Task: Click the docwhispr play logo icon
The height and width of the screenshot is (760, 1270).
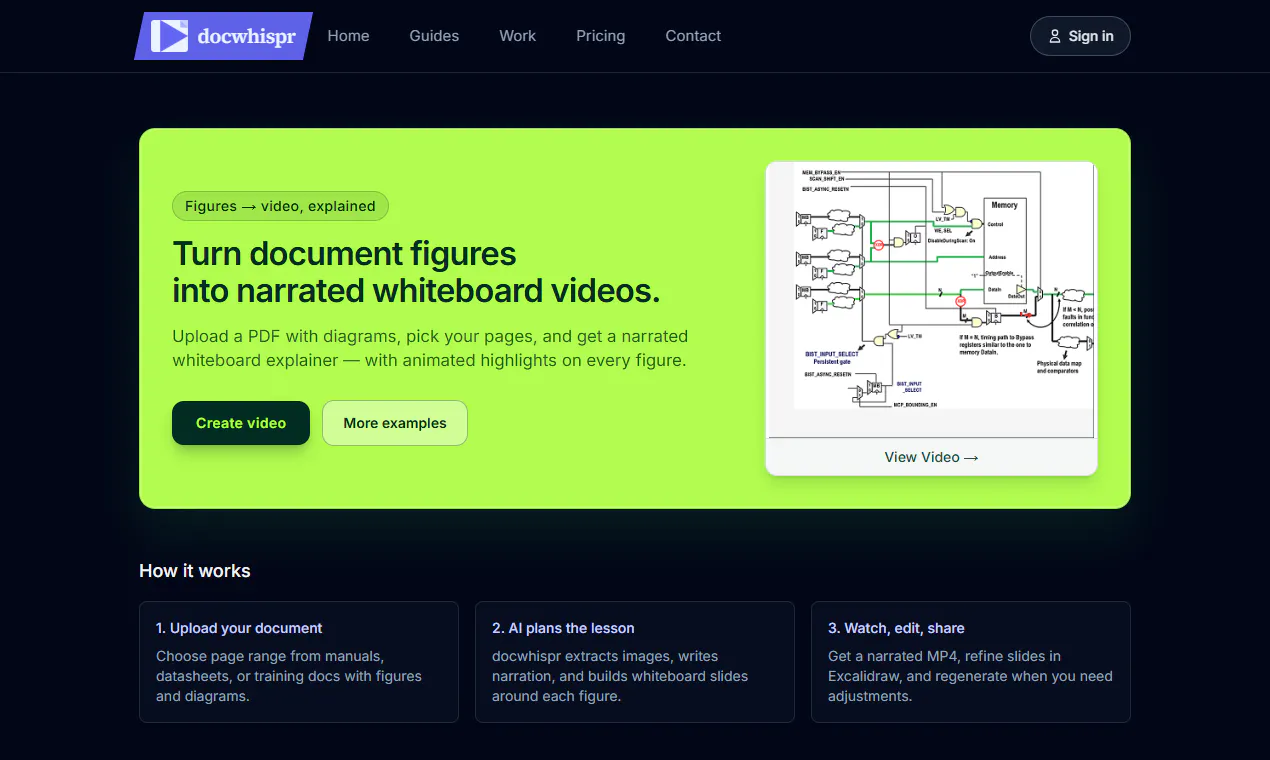Action: [x=169, y=36]
